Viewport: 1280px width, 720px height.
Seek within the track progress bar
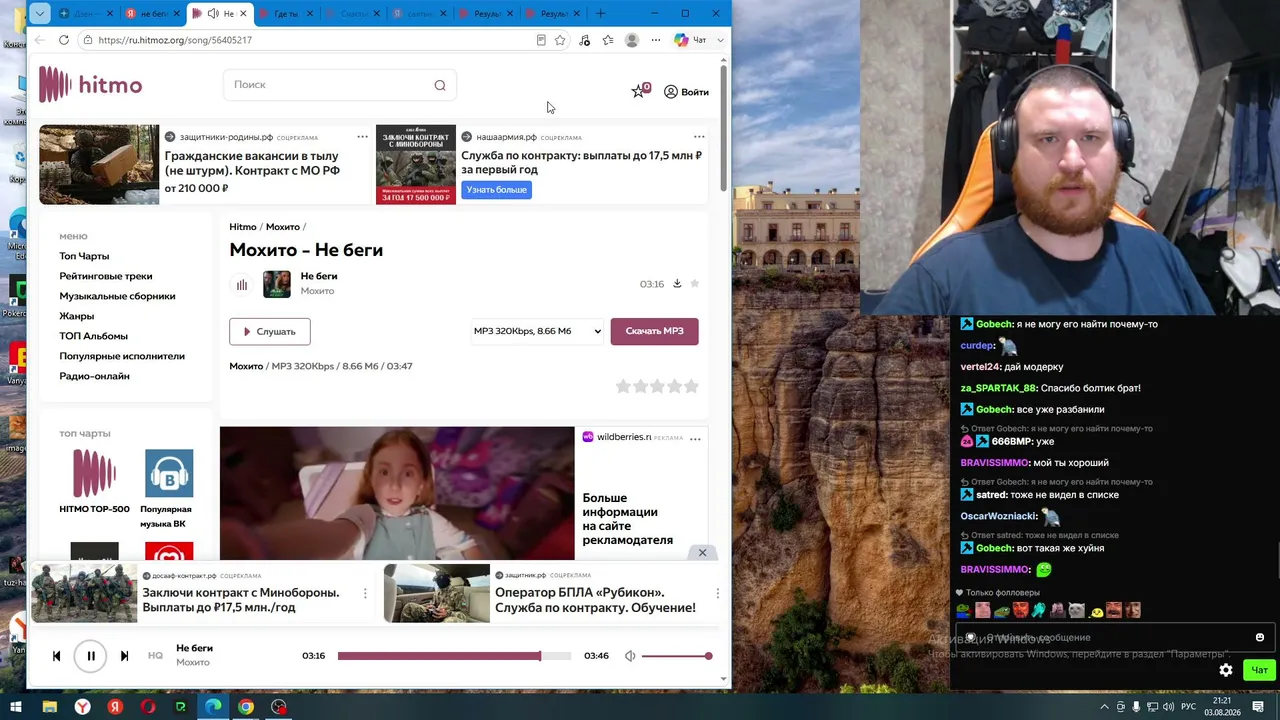(x=454, y=656)
